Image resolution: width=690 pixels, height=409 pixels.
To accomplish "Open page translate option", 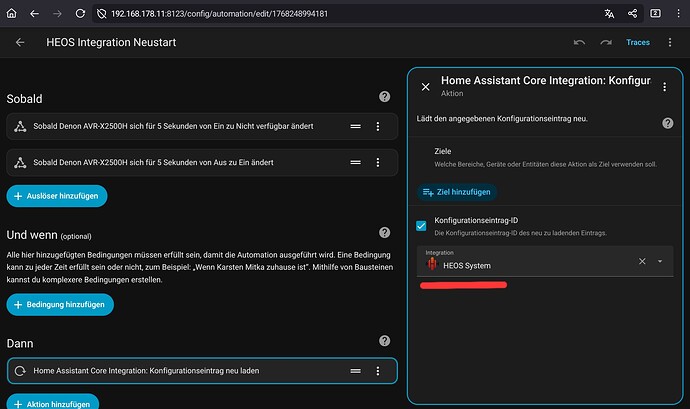I will coord(609,14).
